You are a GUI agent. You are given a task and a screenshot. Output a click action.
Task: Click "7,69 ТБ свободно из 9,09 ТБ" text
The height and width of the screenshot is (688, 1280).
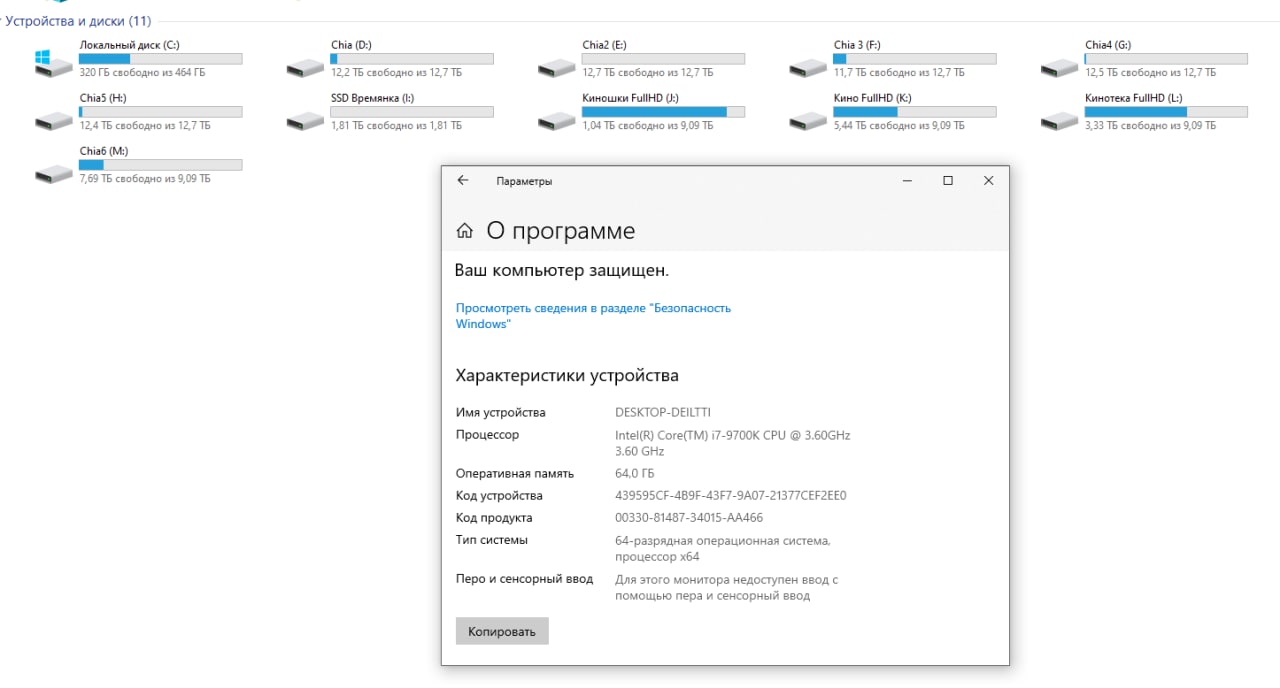point(145,179)
